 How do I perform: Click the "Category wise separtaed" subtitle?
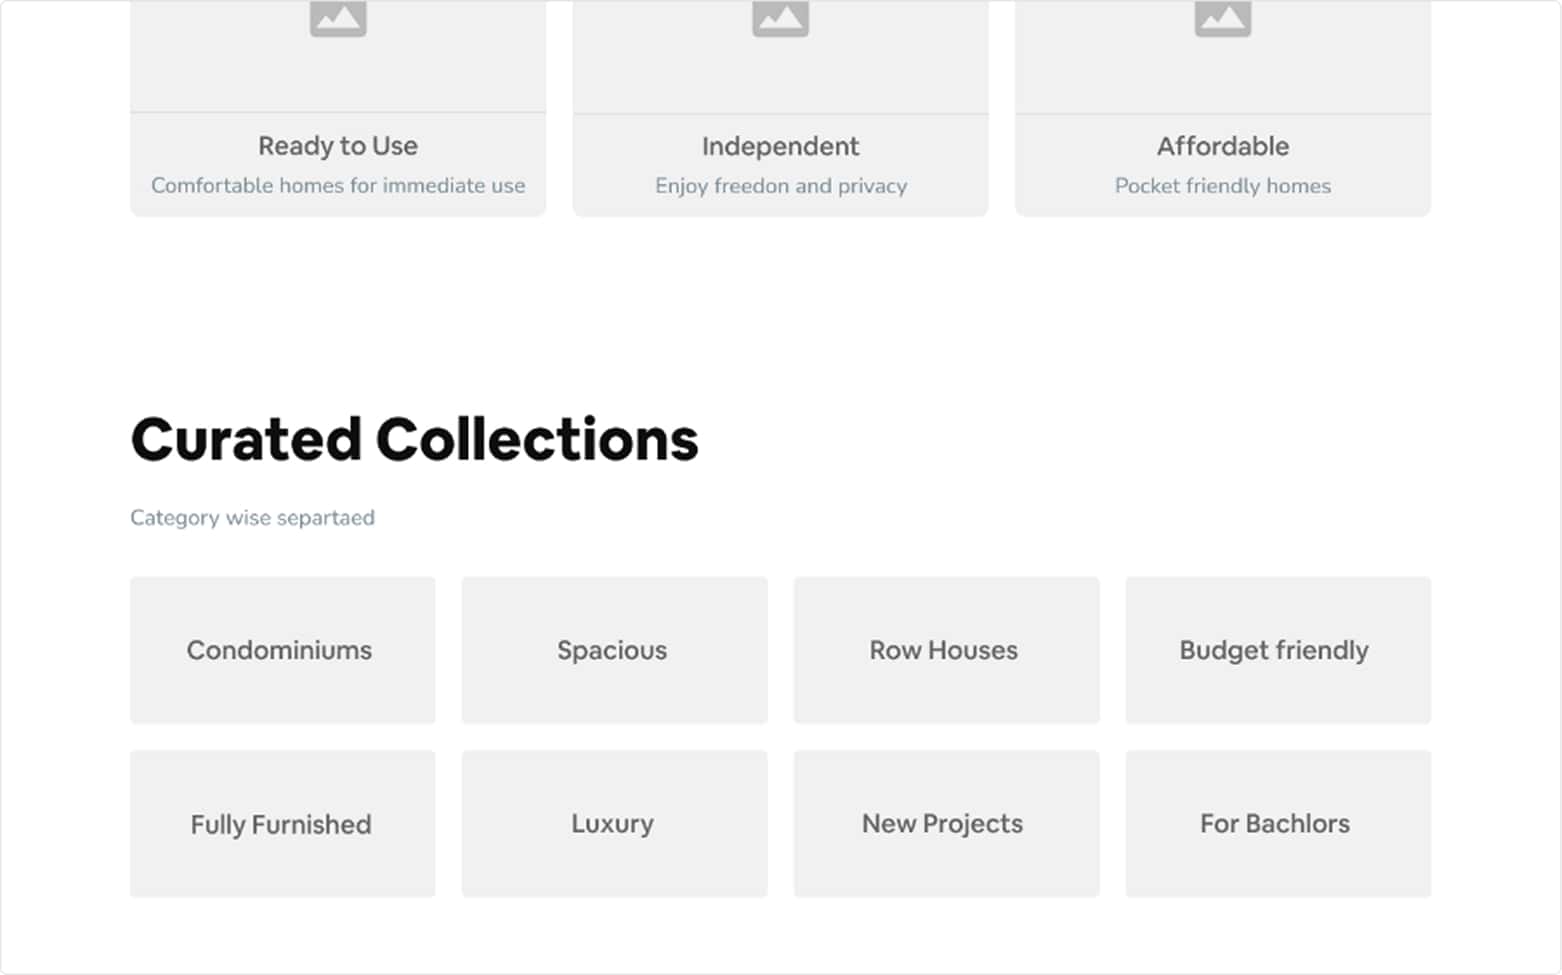tap(252, 518)
